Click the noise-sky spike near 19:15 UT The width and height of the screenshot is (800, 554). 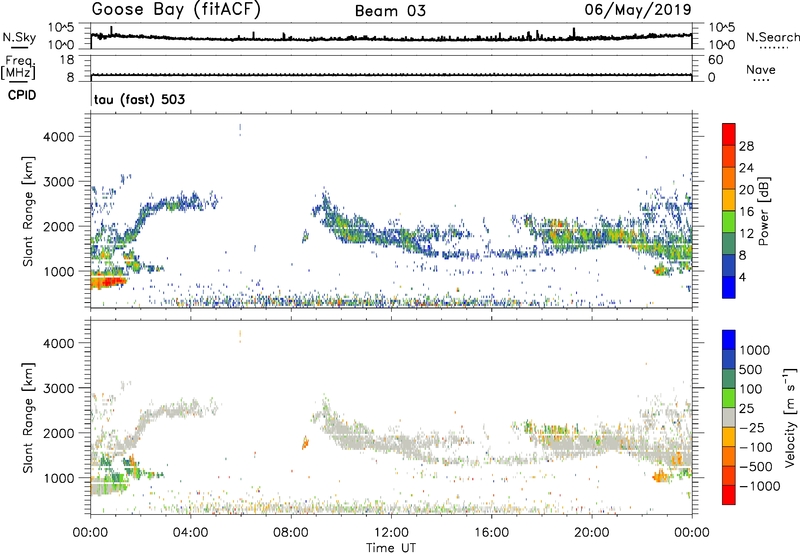click(574, 33)
